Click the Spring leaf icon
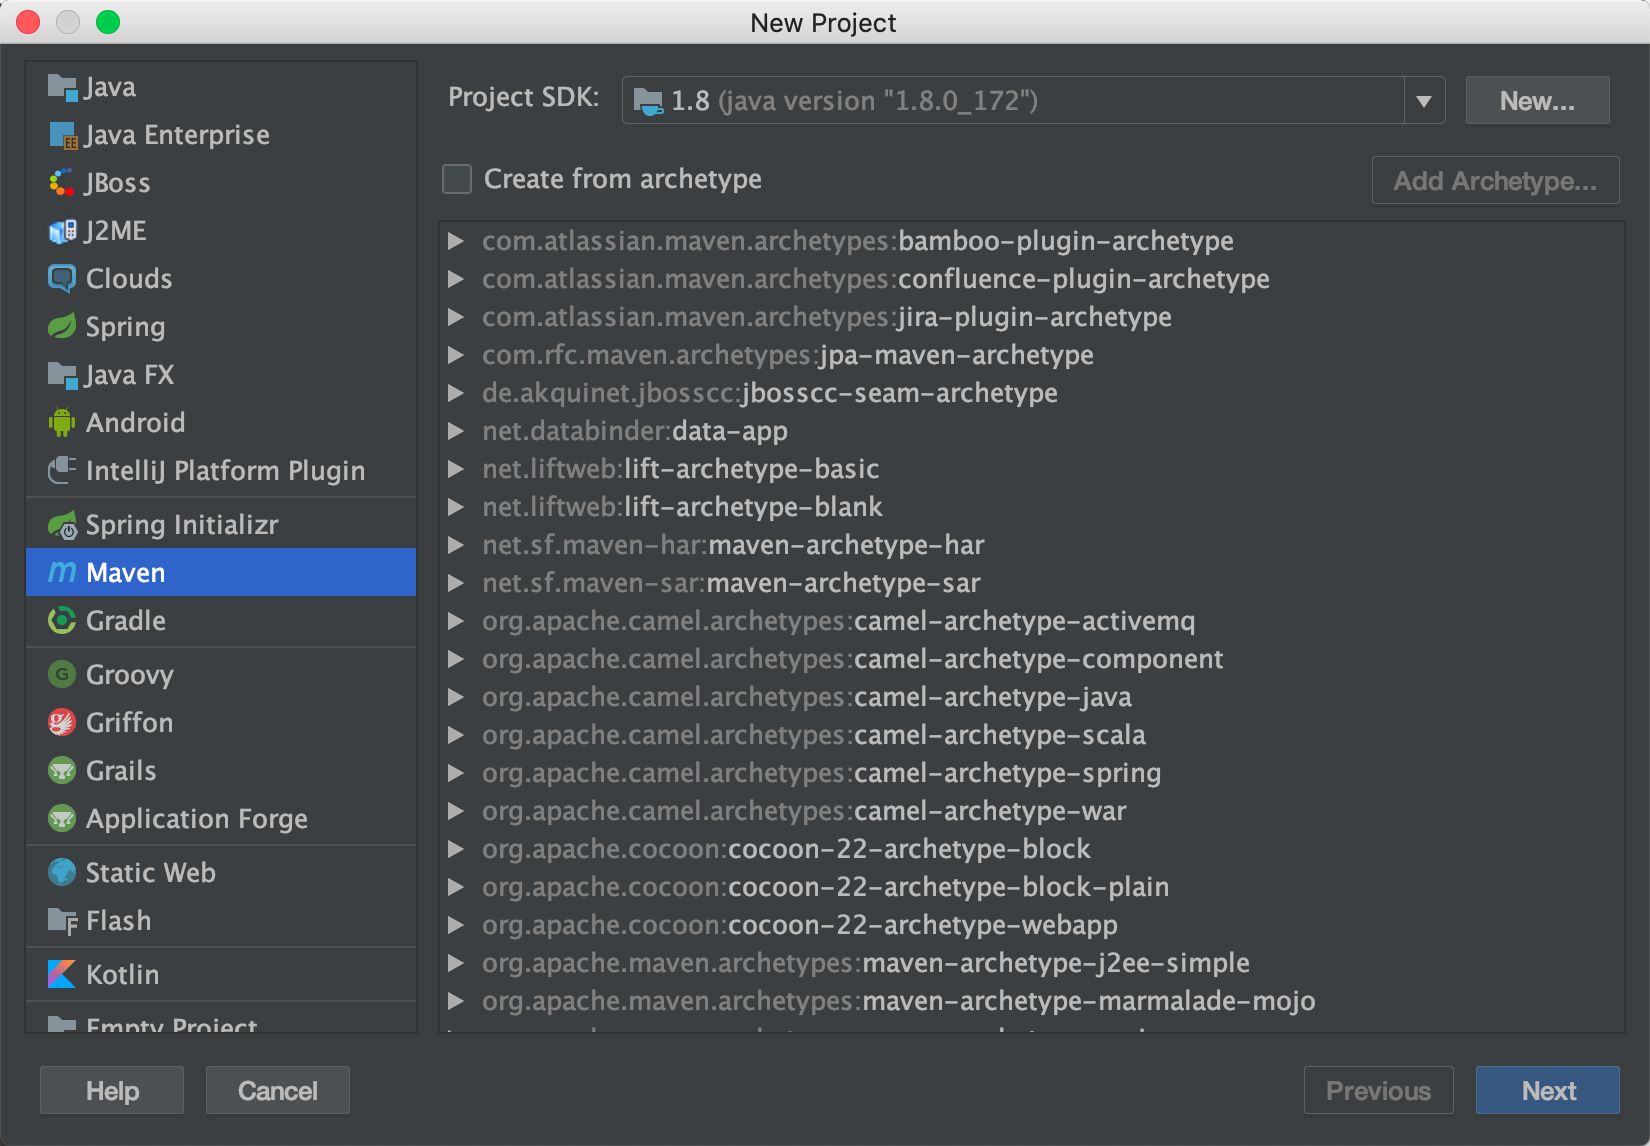 pos(62,327)
